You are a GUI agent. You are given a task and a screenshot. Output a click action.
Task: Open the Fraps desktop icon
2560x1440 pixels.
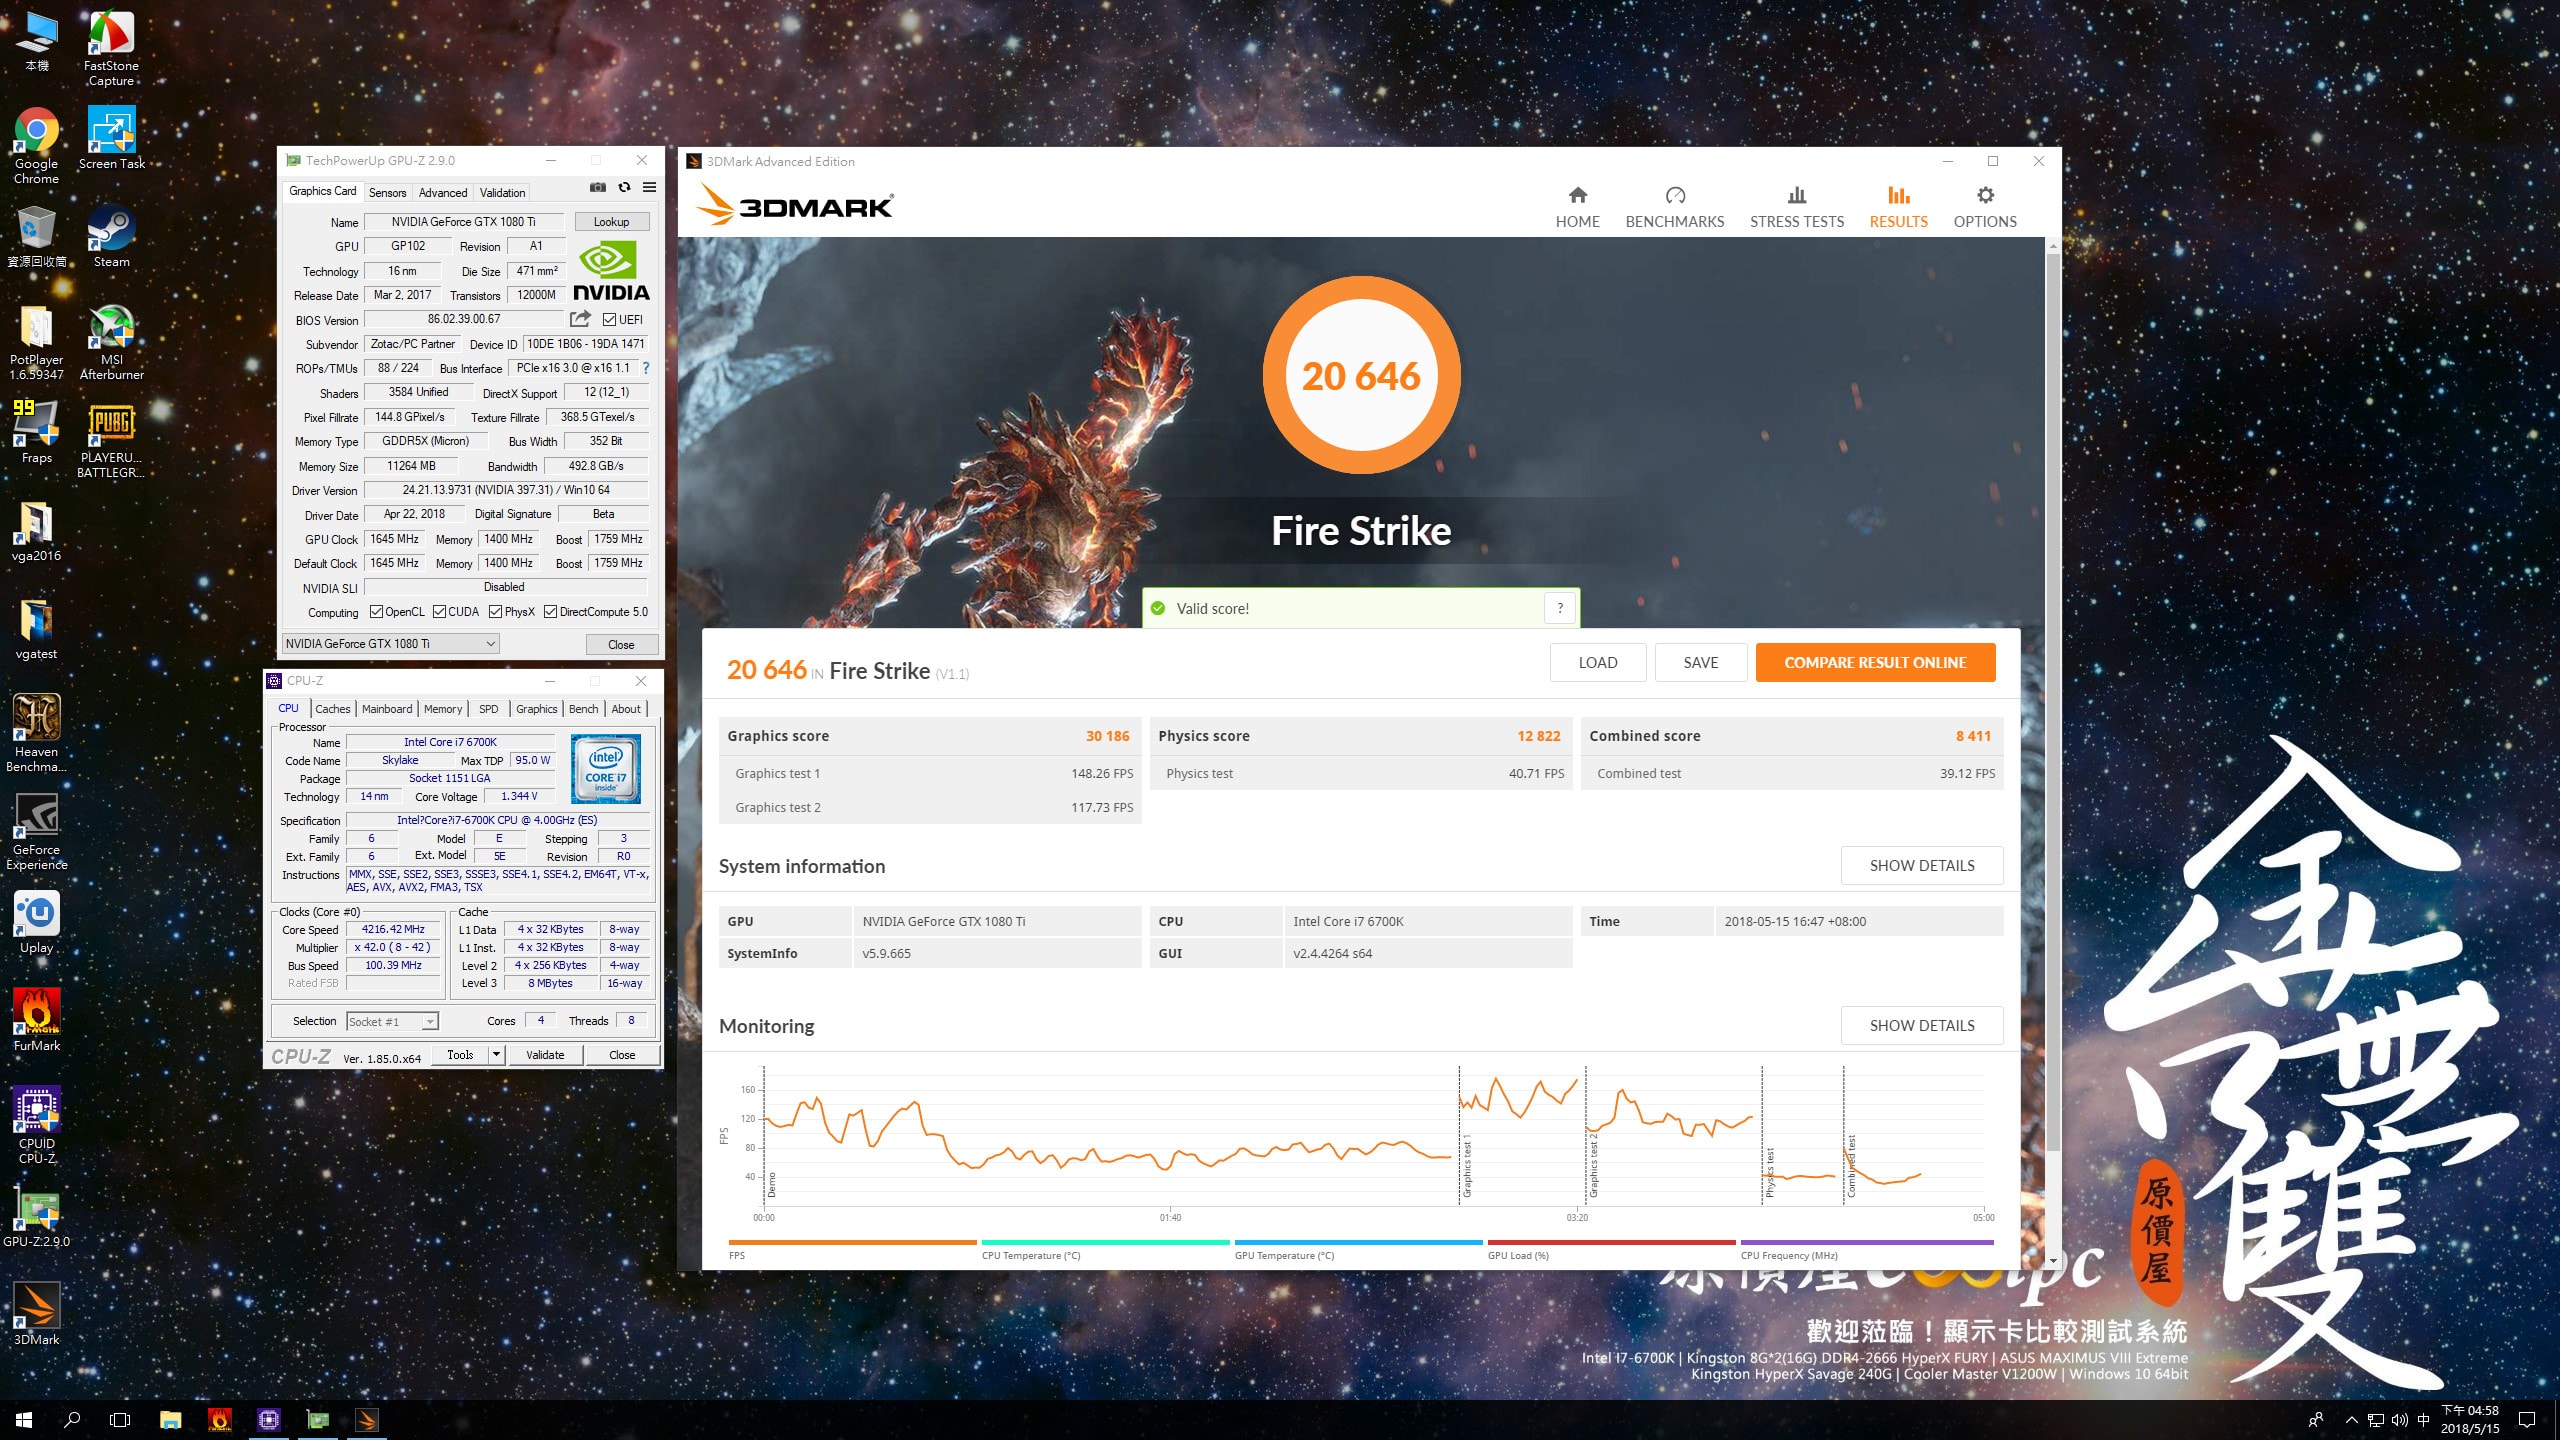tap(36, 432)
